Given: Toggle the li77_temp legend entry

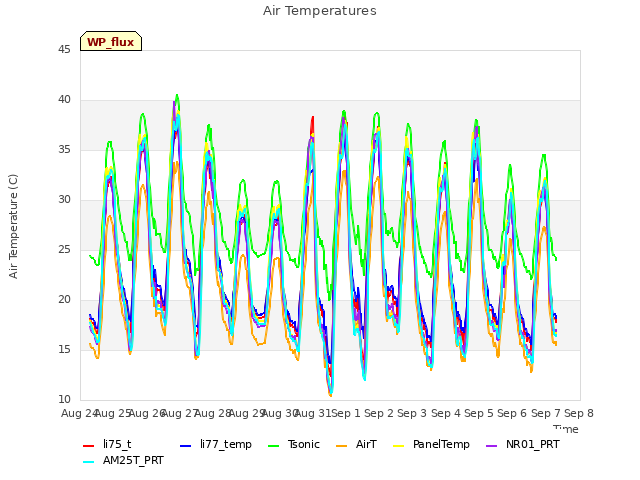Looking at the screenshot, I should tap(216, 444).
